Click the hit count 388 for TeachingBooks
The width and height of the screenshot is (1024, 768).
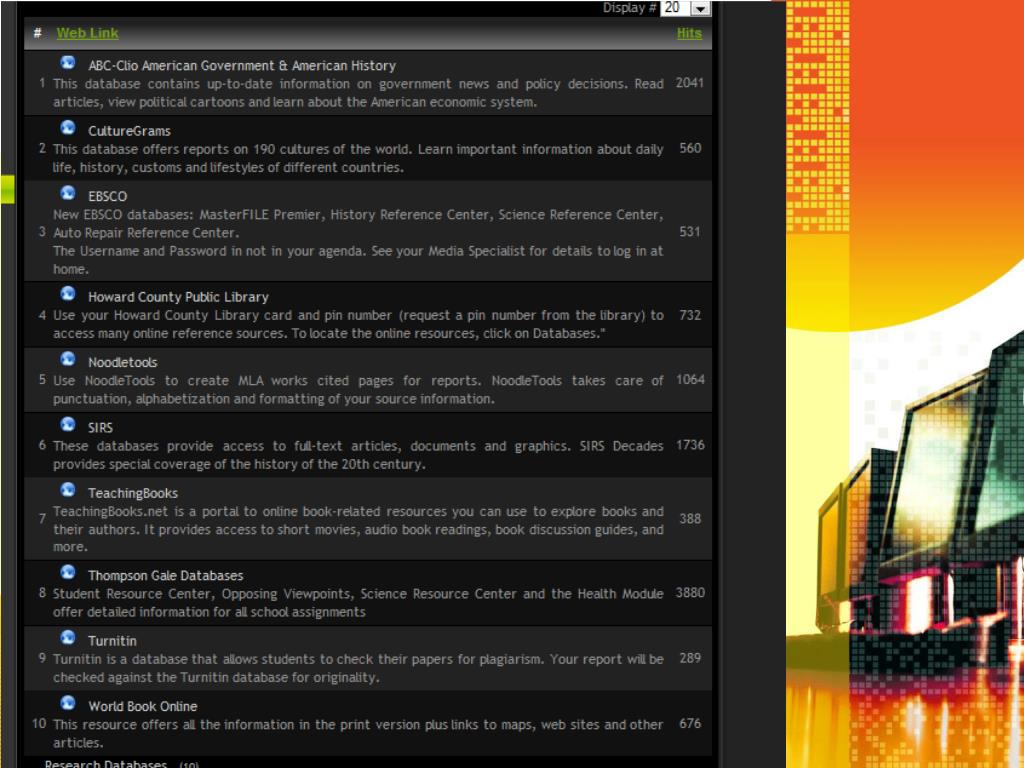690,519
